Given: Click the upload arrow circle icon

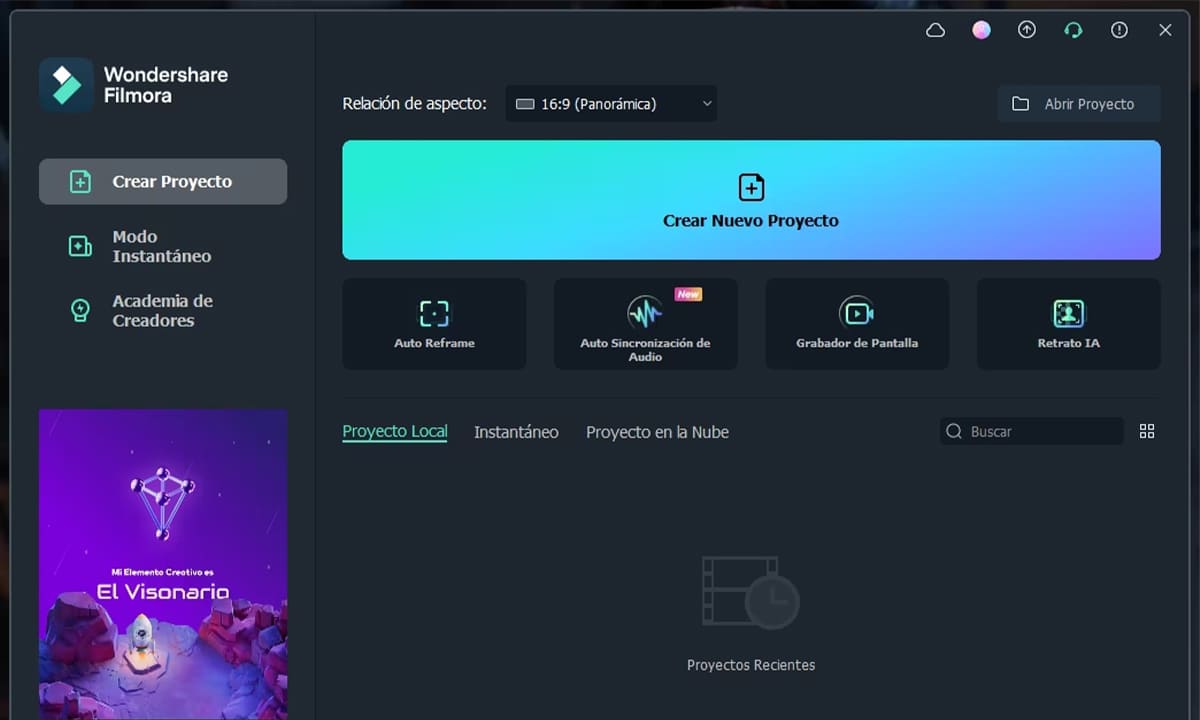Looking at the screenshot, I should pyautogui.click(x=1027, y=30).
